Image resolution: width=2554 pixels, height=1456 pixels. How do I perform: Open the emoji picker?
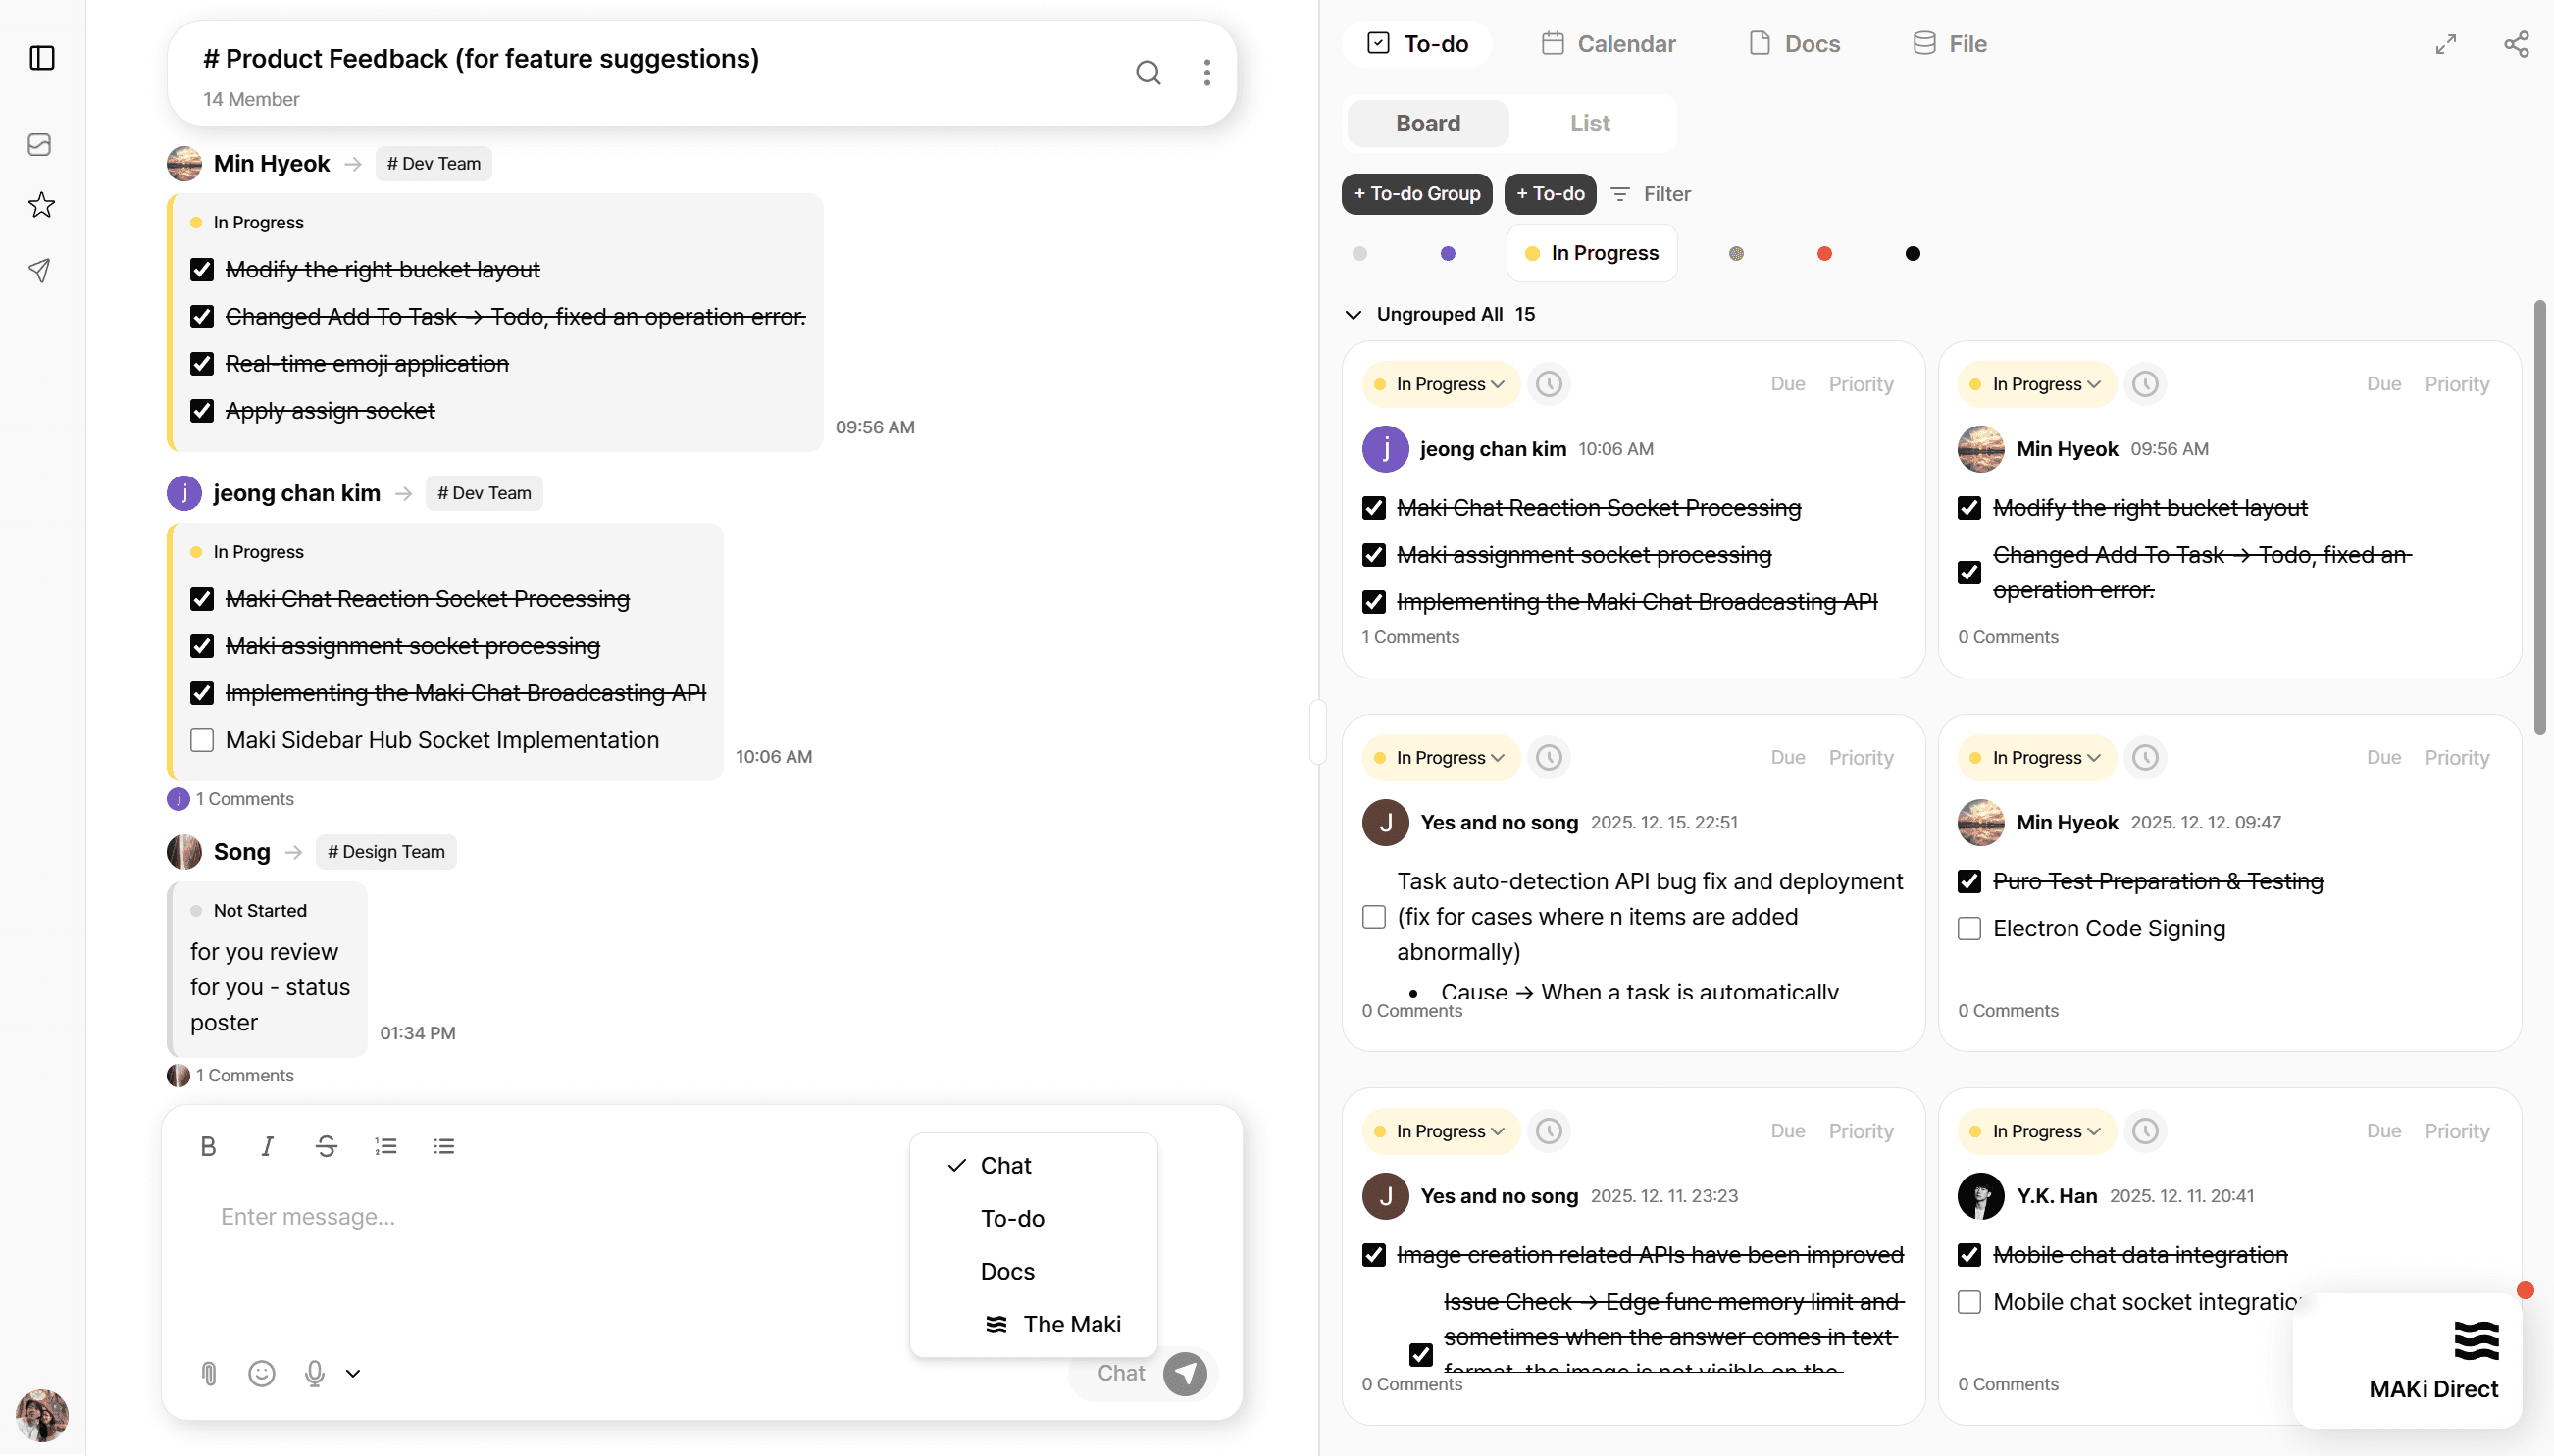[262, 1373]
